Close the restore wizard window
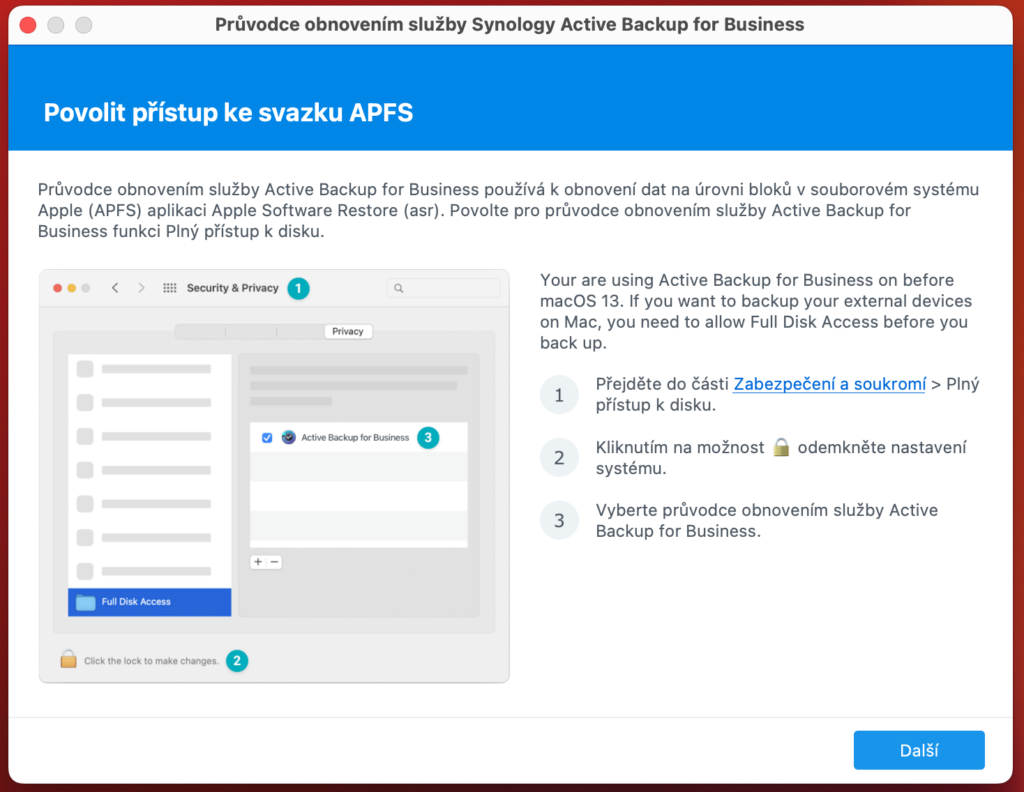1024x792 pixels. pos(28,25)
